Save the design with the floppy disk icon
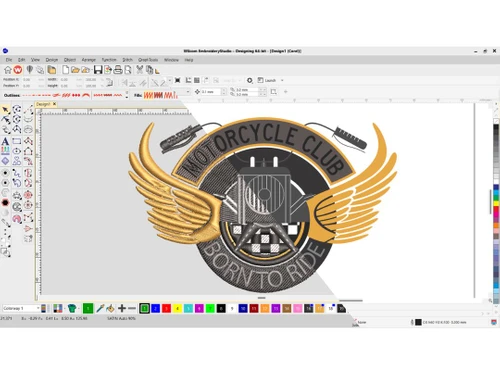 pos(98,70)
